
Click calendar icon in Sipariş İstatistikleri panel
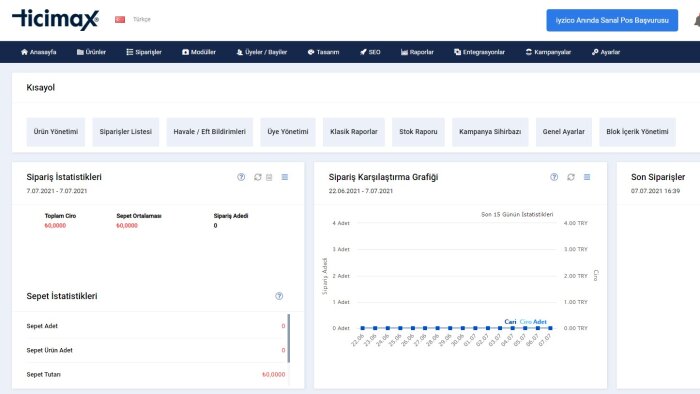click(269, 177)
